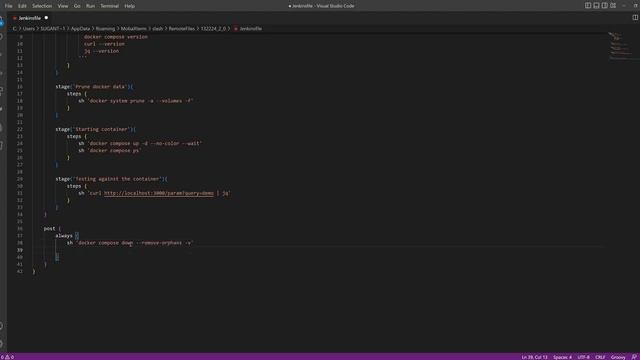Screen dimensions: 640x360
Task: Click the 'Prune docker data' stage line
Action: pyautogui.click(x=94, y=87)
